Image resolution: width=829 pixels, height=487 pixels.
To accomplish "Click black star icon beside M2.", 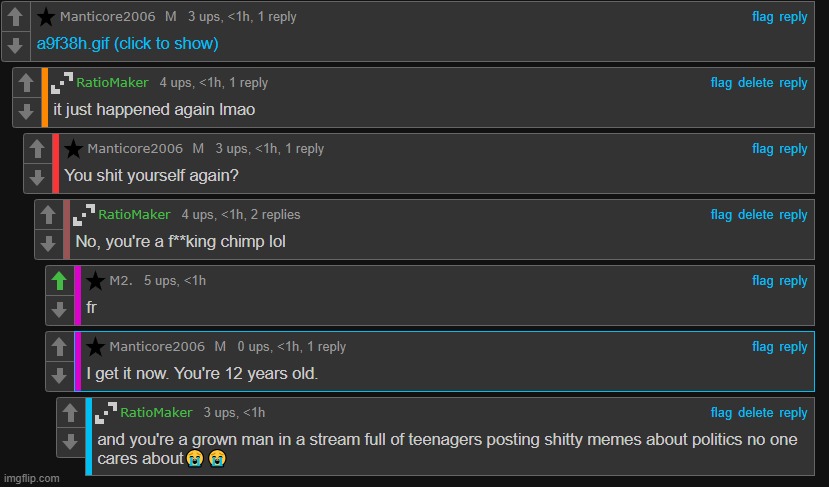I will [x=96, y=281].
